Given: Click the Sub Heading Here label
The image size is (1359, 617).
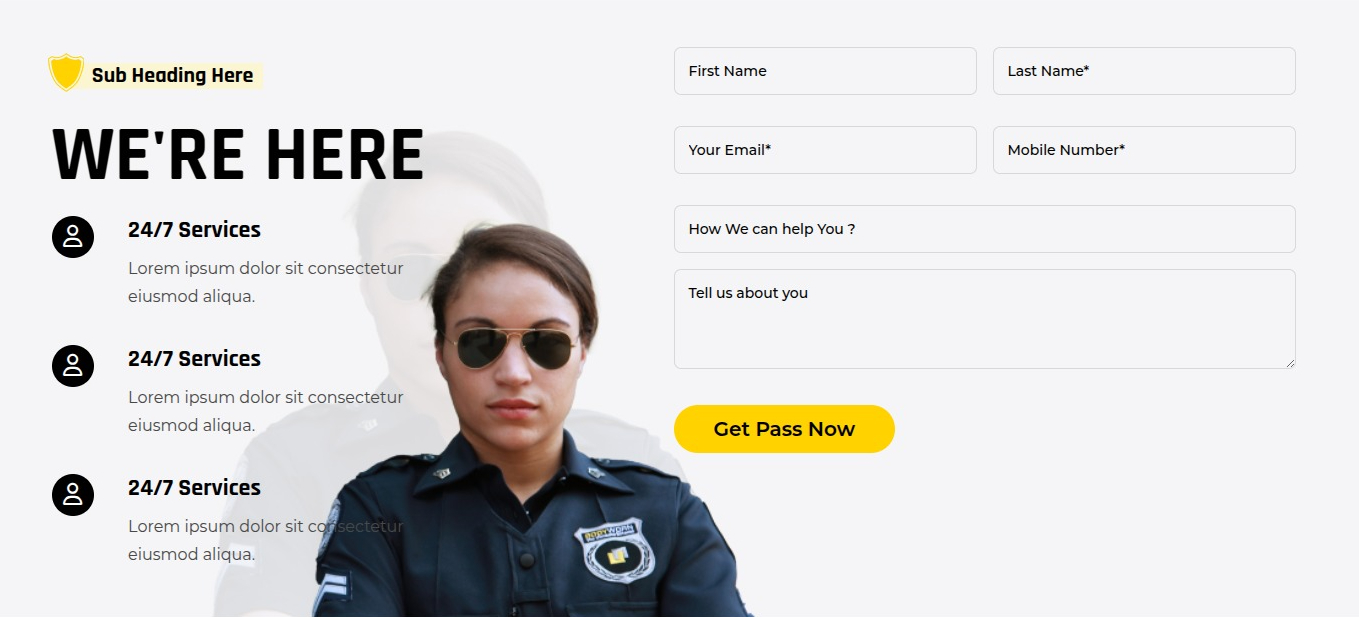Looking at the screenshot, I should point(172,76).
